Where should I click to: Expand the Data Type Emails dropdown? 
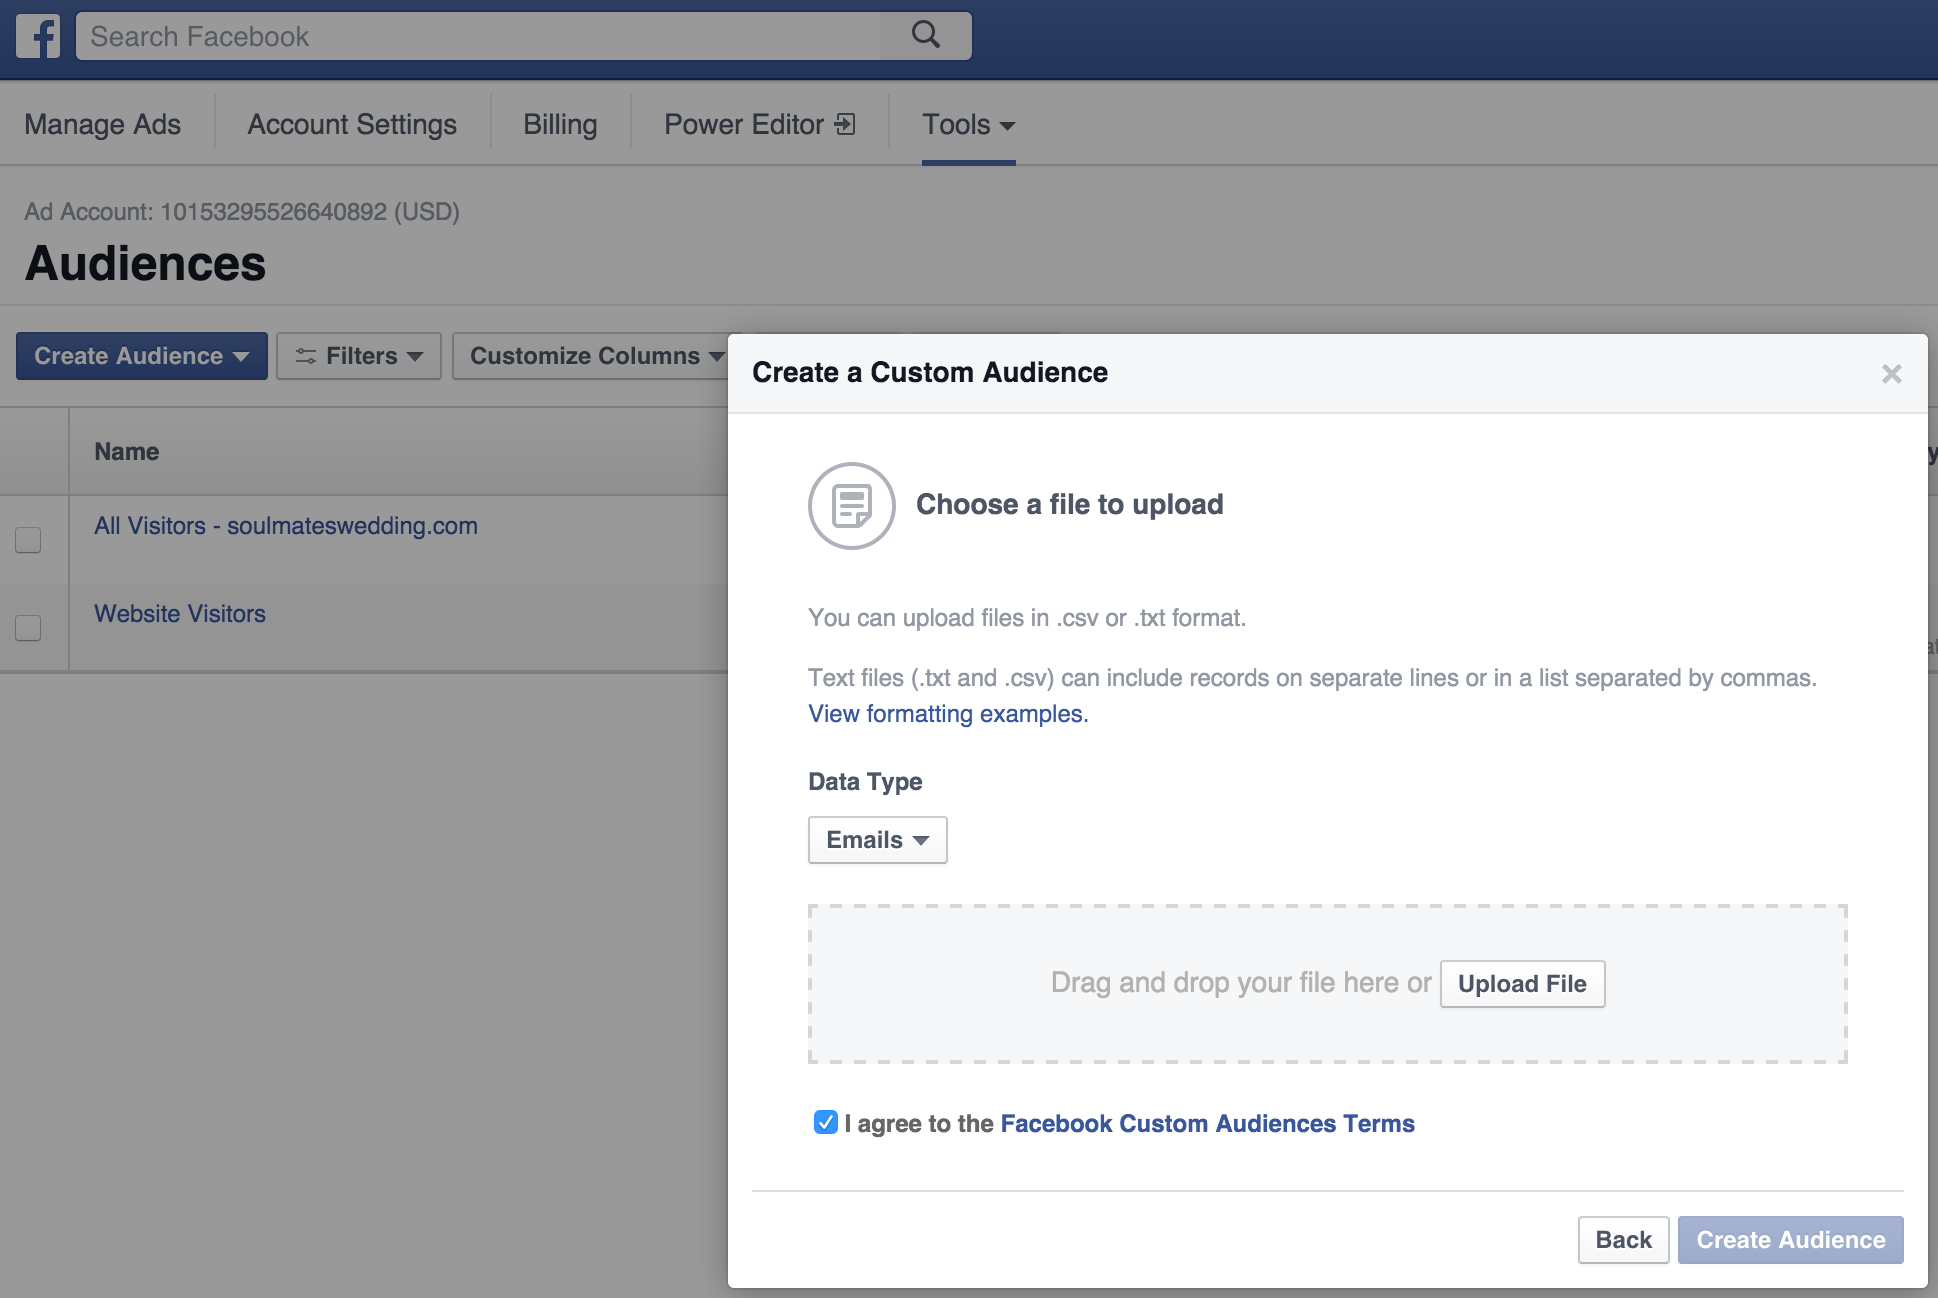(x=878, y=839)
